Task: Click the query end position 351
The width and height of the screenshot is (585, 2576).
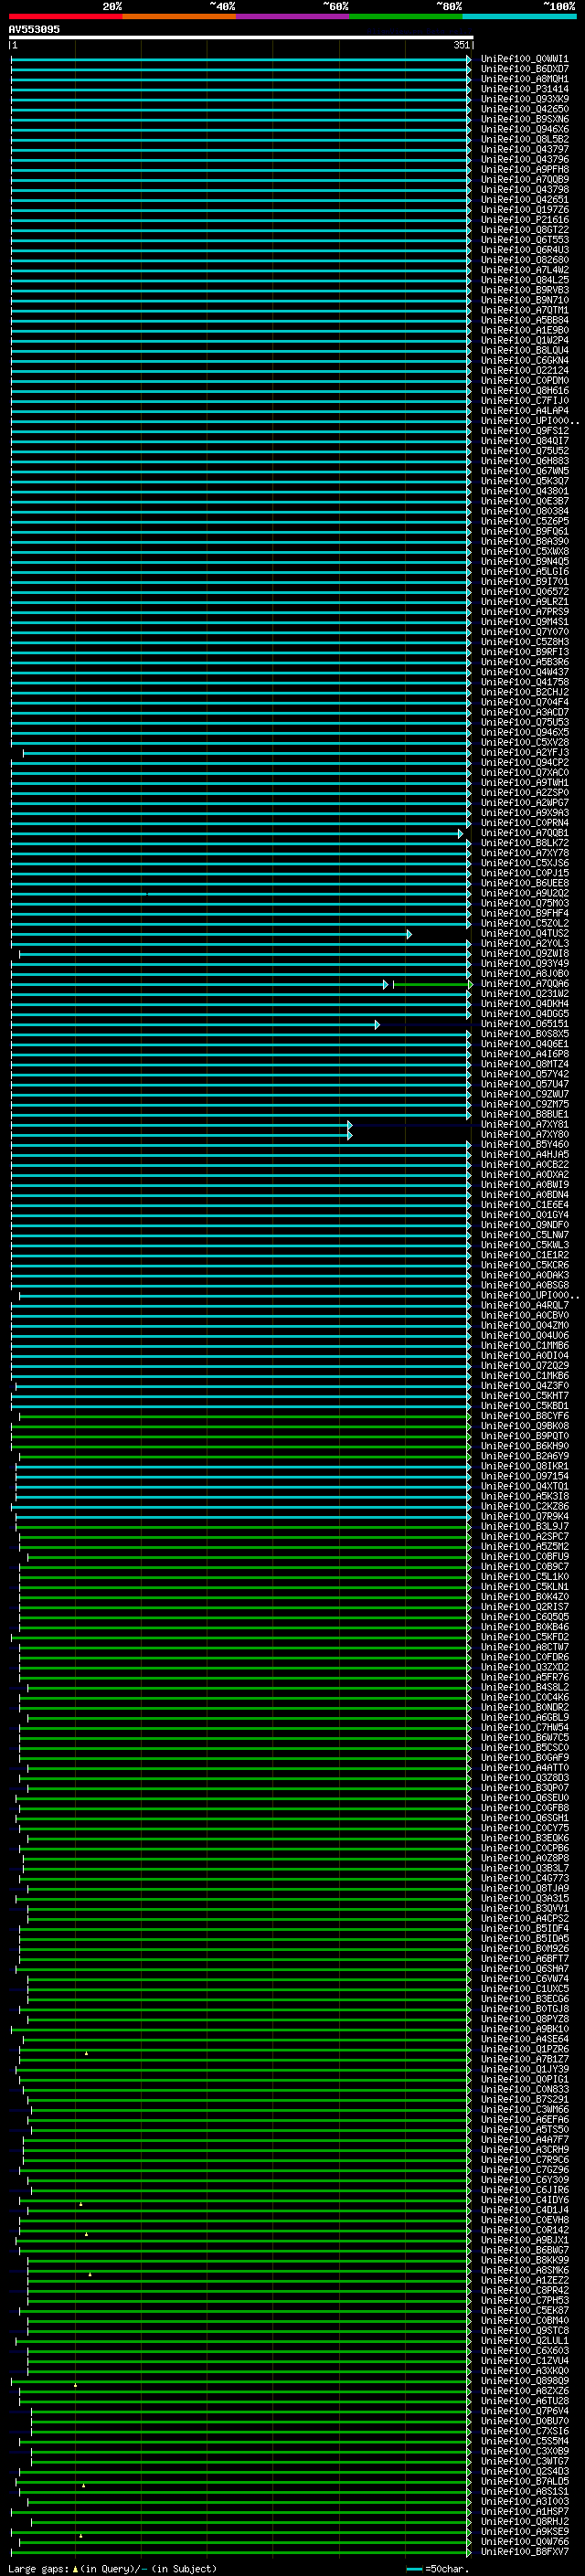Action: 461,45
